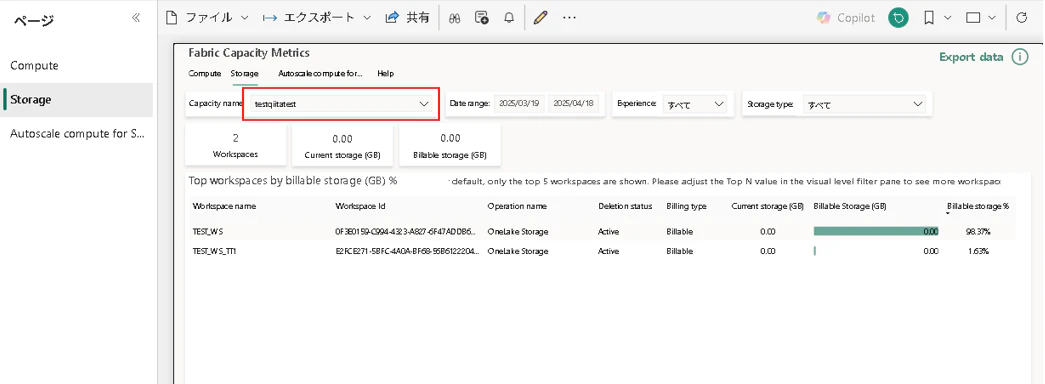
Task: Sort by Current storage (GB) column header
Action: point(767,206)
